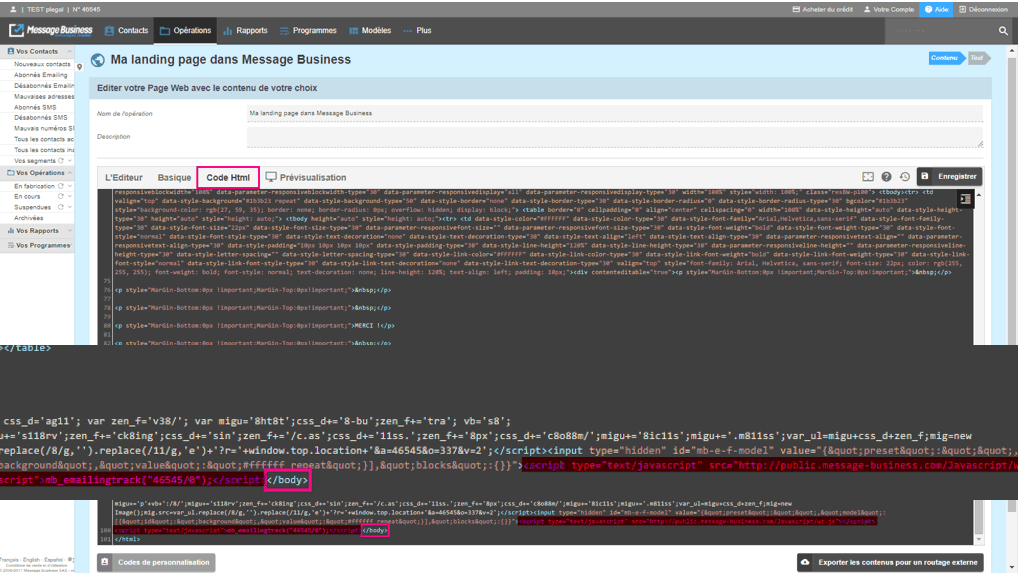
Task: Refresh the En cours operations
Action: [x=61, y=196]
